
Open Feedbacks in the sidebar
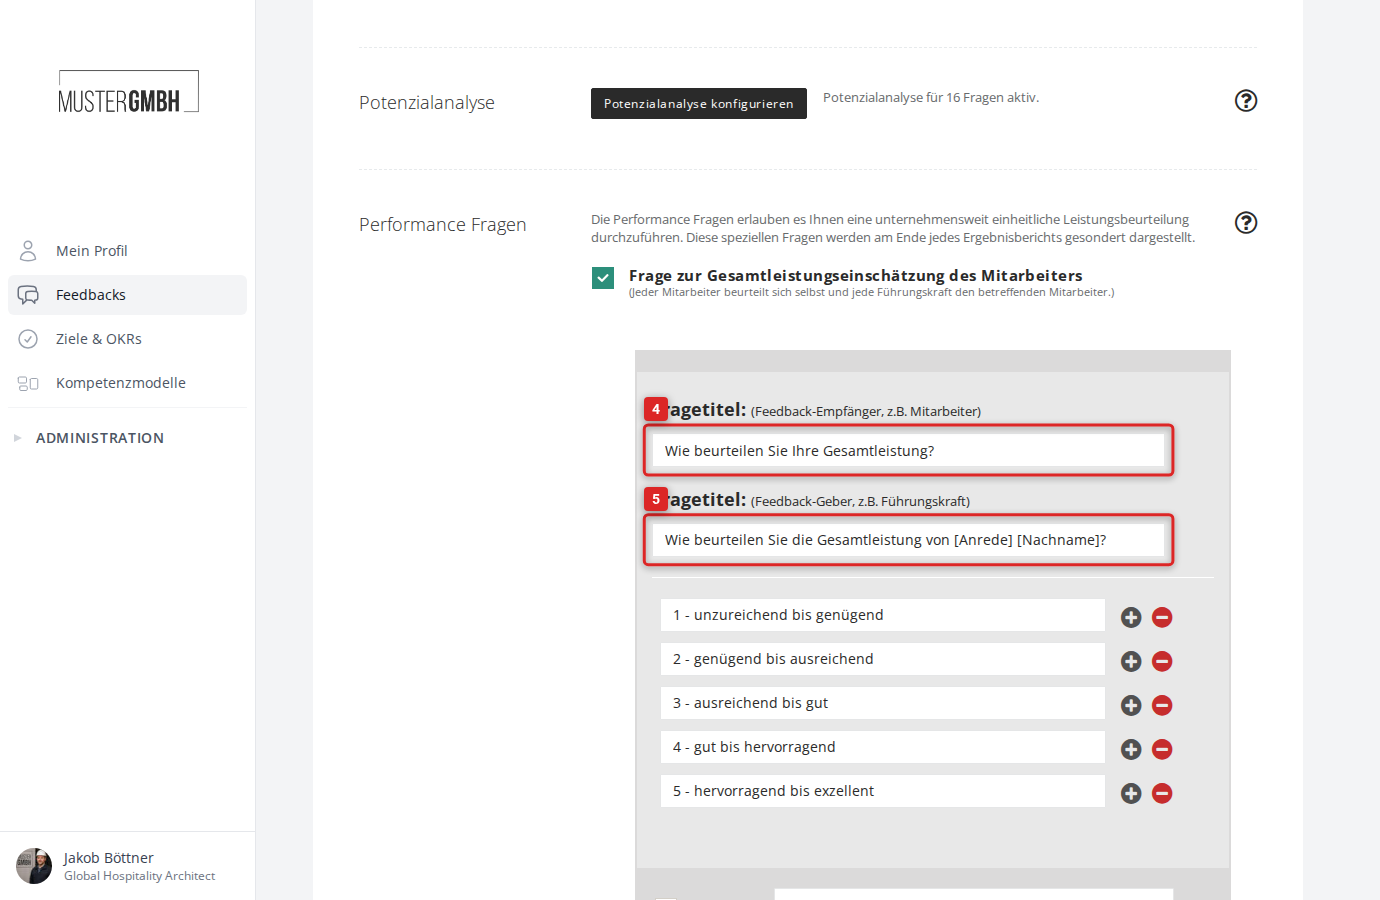pyautogui.click(x=127, y=295)
